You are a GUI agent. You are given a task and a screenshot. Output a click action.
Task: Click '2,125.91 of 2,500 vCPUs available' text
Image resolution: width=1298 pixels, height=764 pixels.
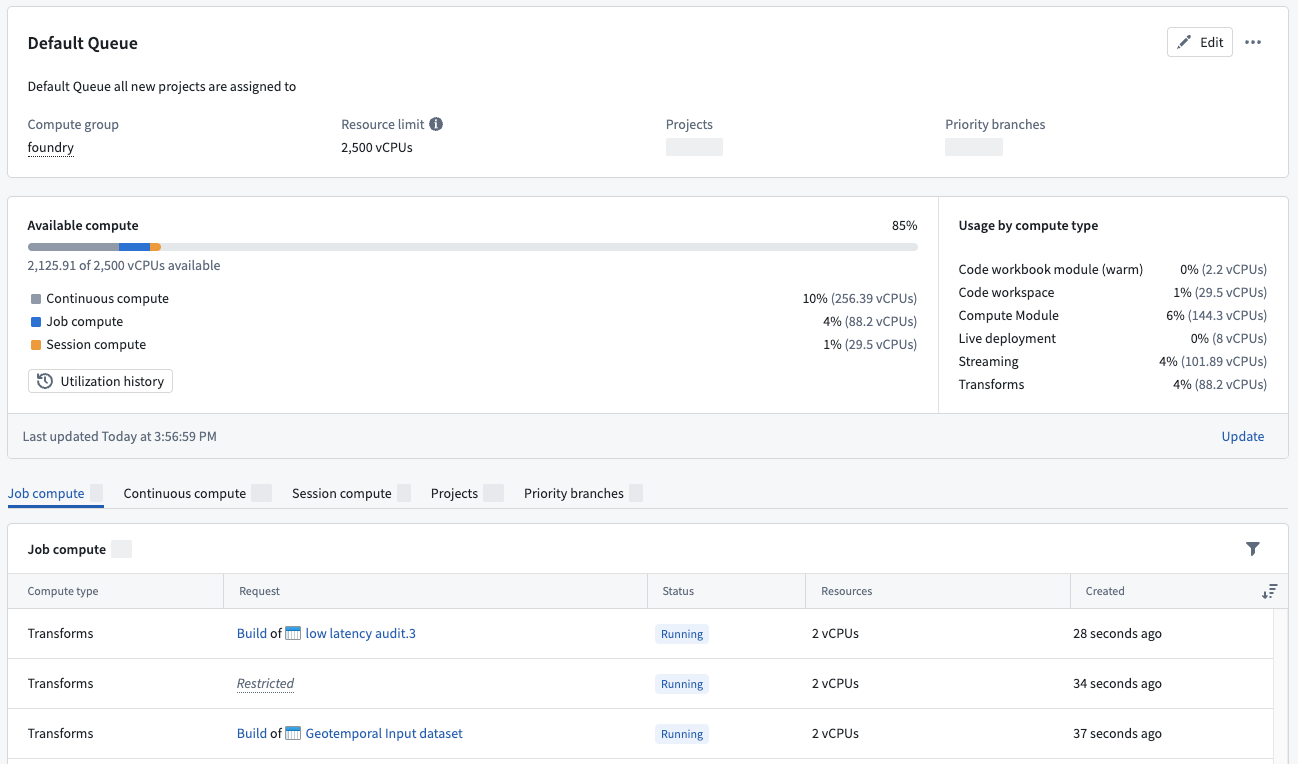(x=124, y=266)
